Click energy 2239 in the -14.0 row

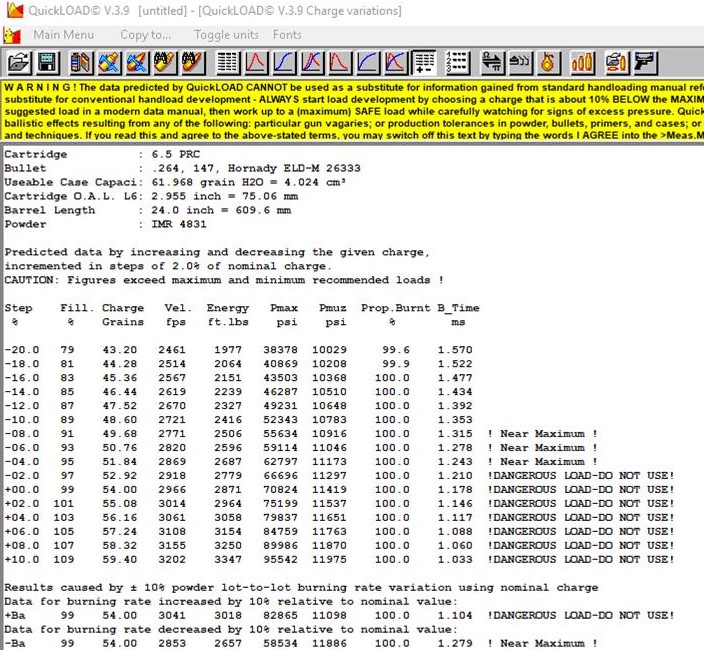228,391
